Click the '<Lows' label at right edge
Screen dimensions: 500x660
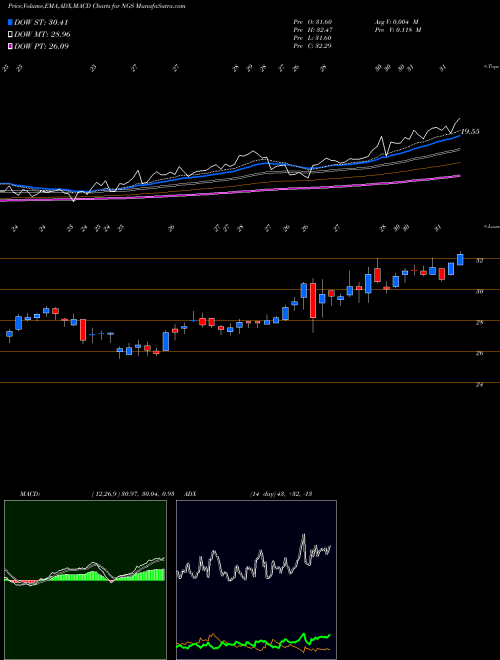coord(491,226)
